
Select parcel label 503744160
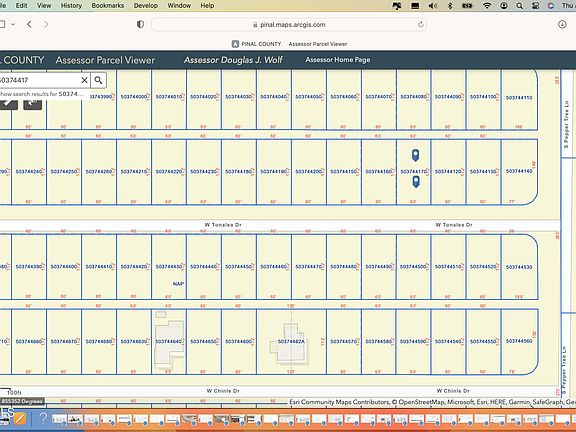coord(379,172)
